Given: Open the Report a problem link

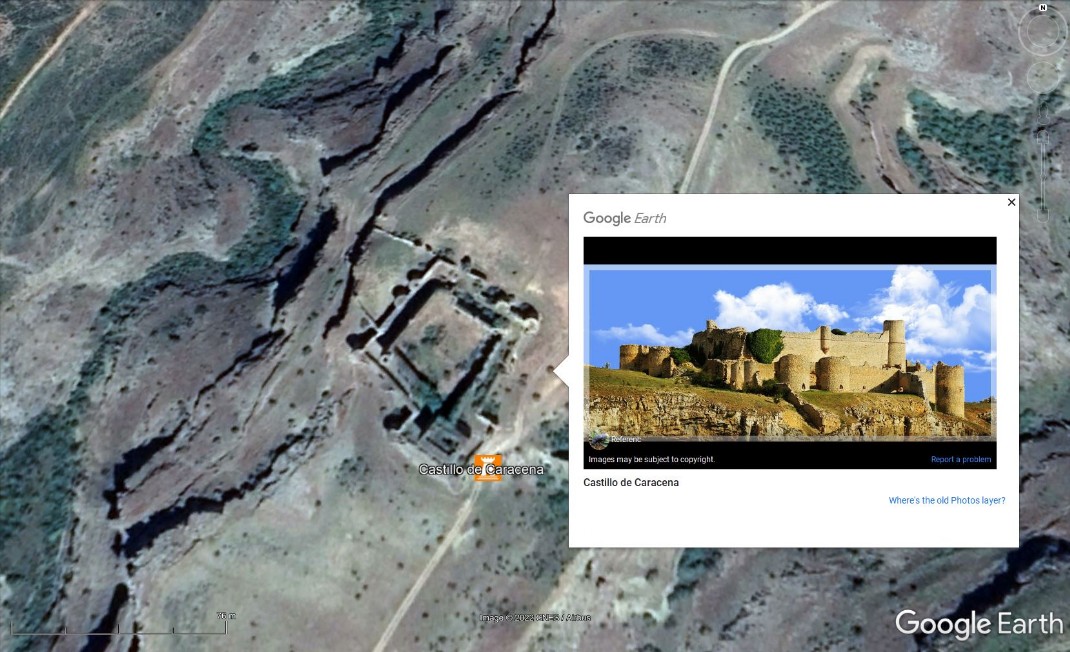Looking at the screenshot, I should click(x=961, y=459).
